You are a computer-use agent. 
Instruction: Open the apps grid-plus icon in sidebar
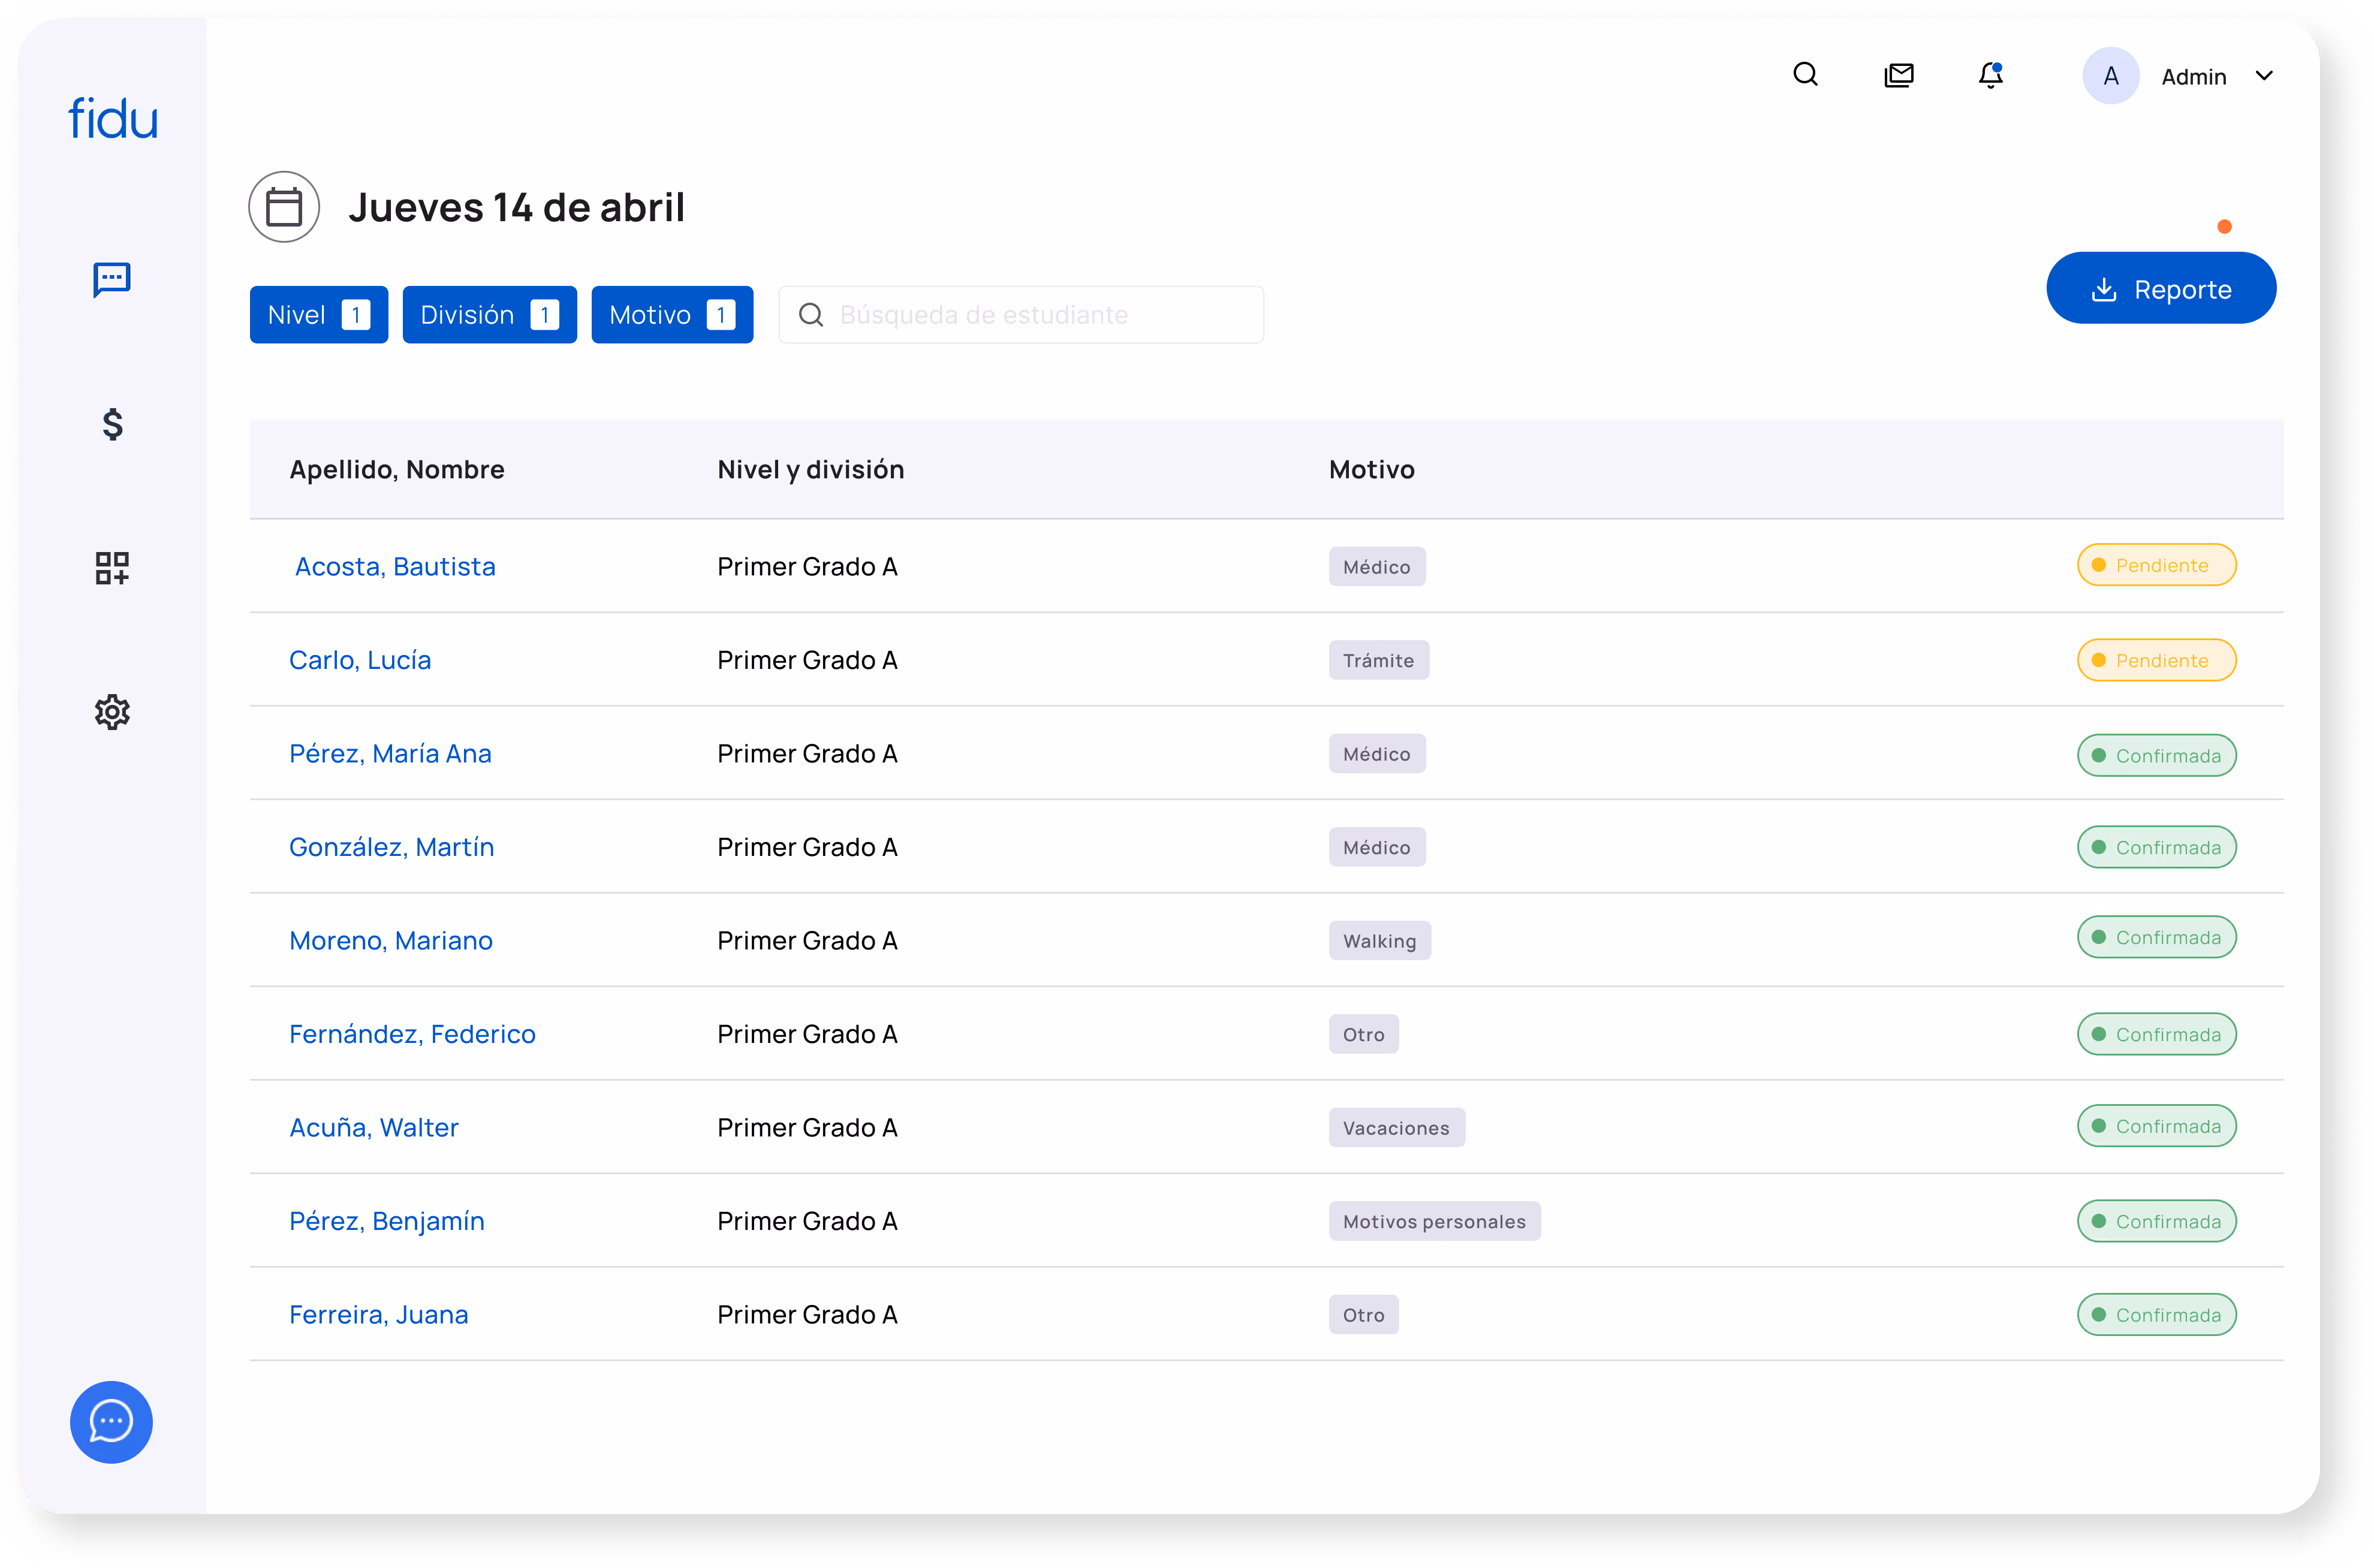pyautogui.click(x=112, y=568)
